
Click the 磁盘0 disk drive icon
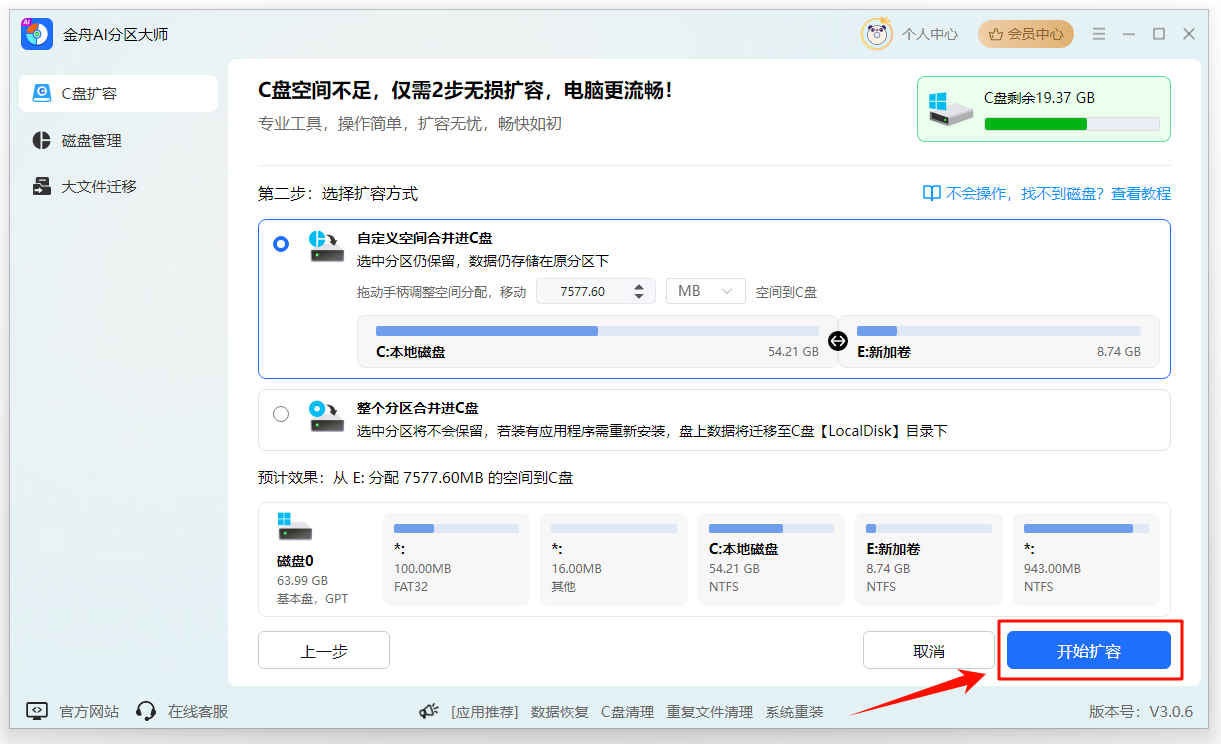[294, 527]
